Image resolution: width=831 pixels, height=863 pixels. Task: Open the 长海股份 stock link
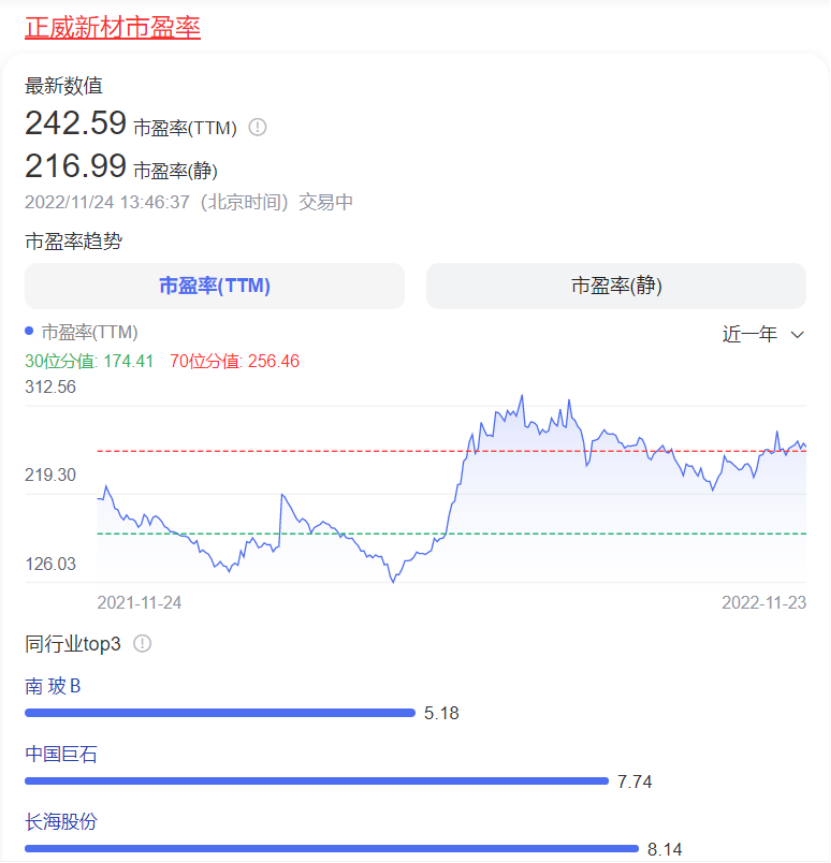61,822
